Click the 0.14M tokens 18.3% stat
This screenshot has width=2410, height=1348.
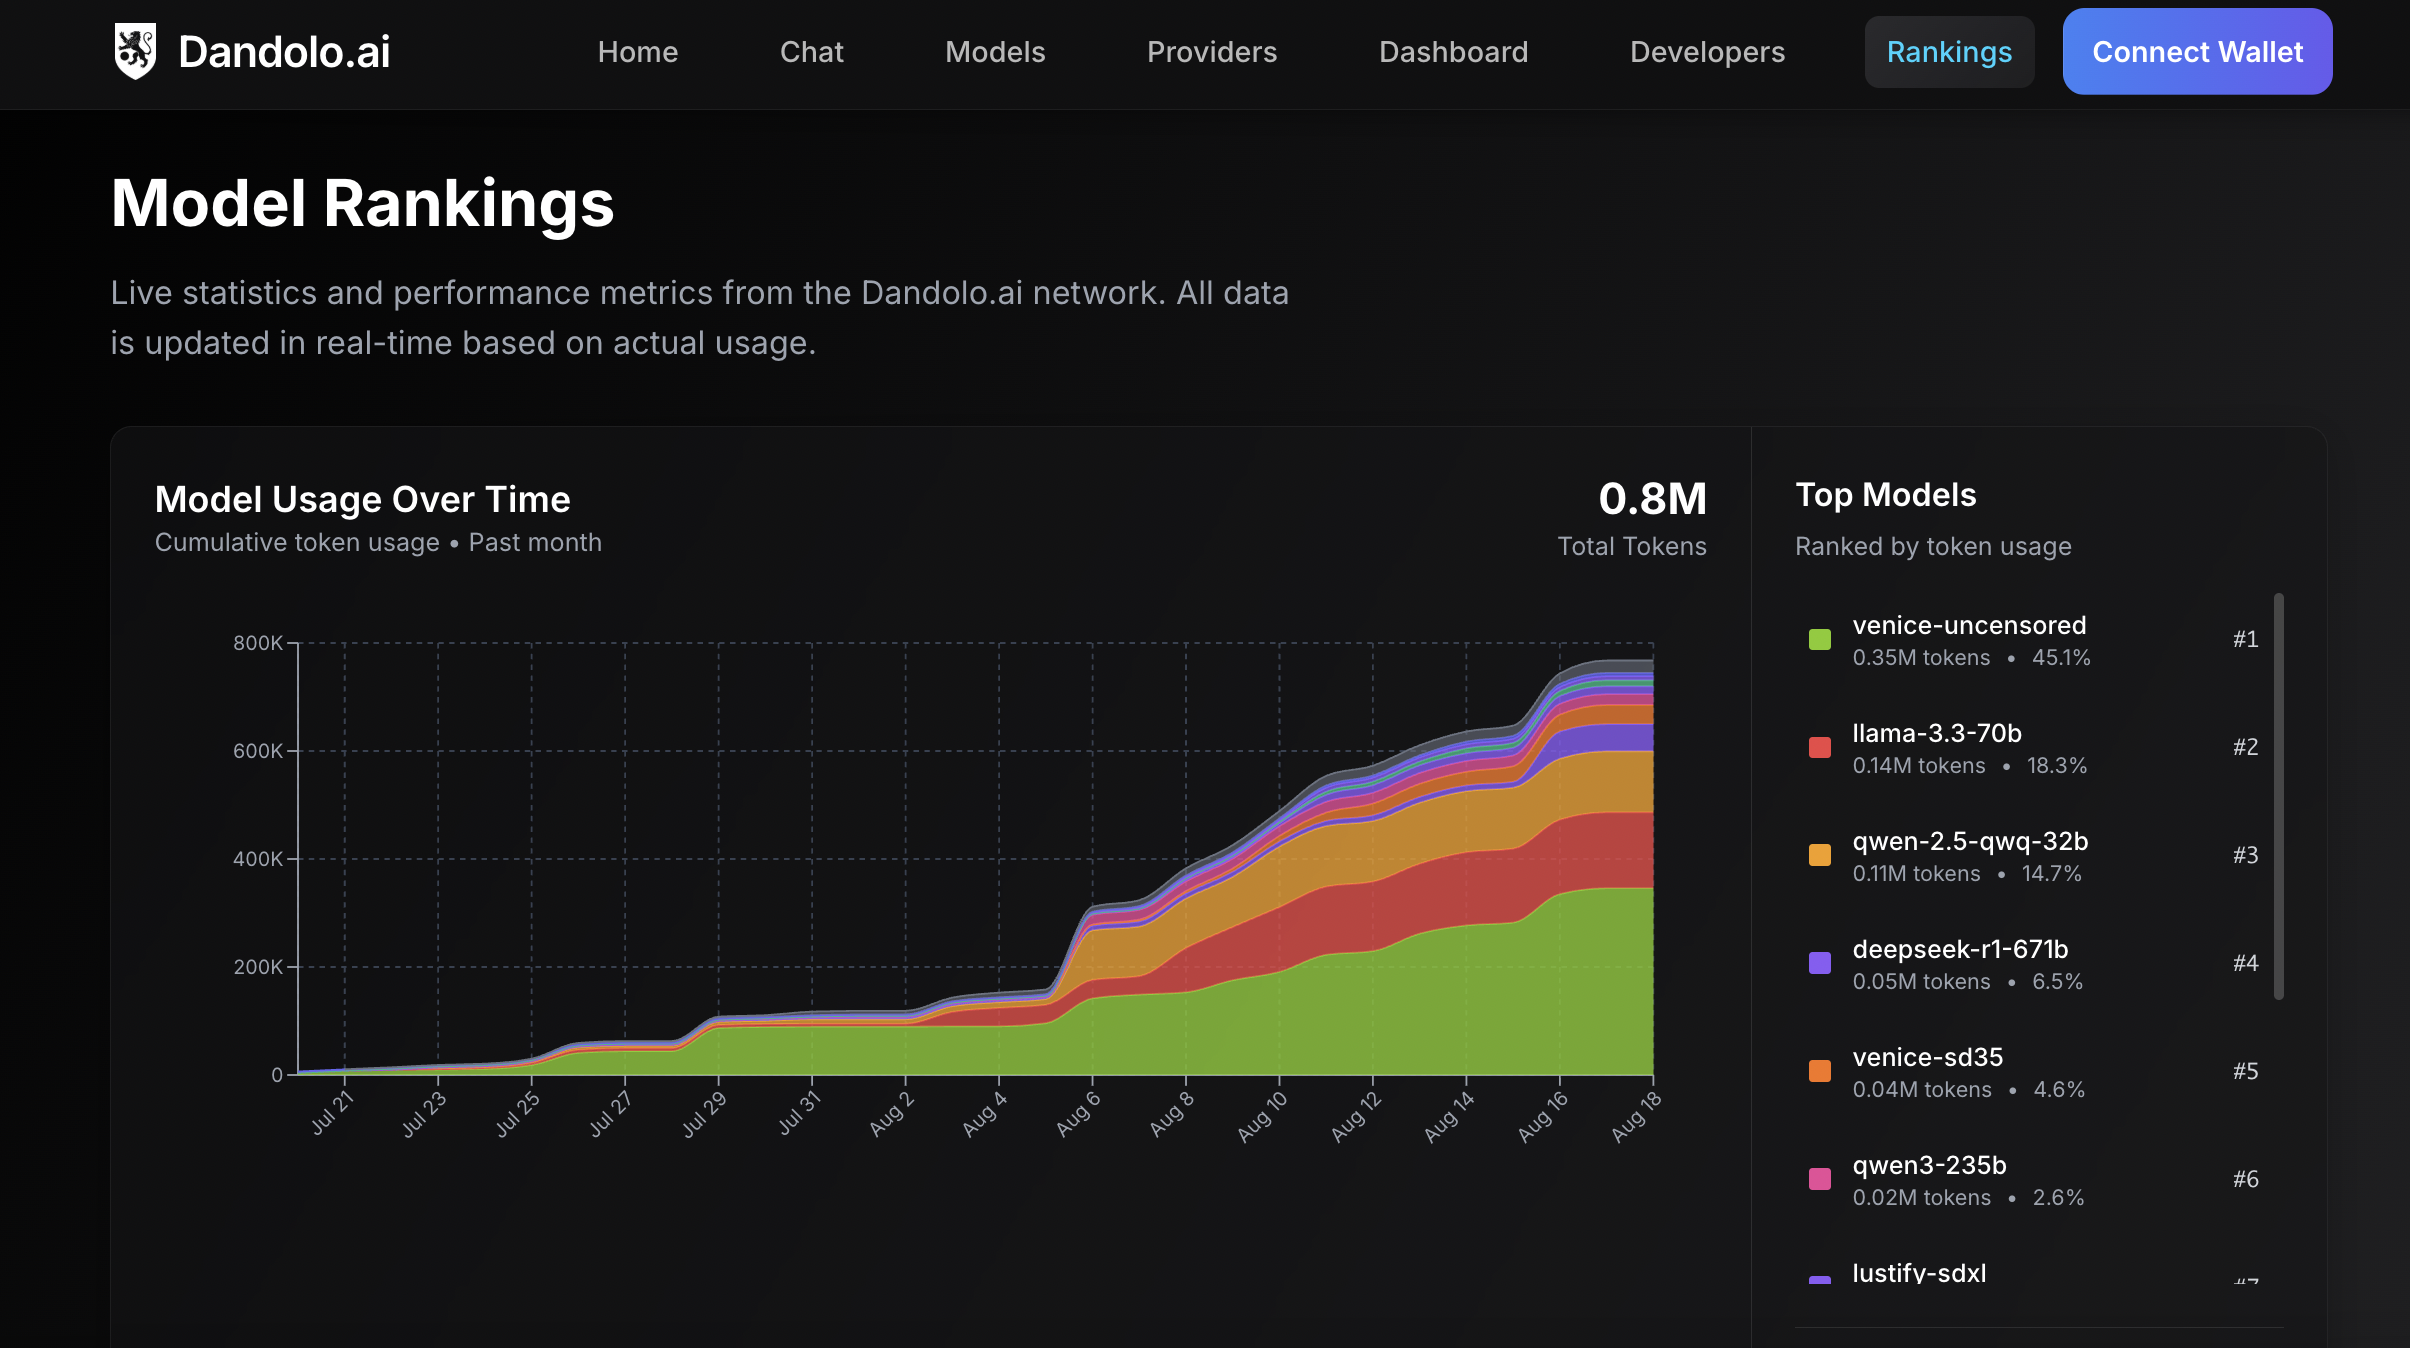1969,766
